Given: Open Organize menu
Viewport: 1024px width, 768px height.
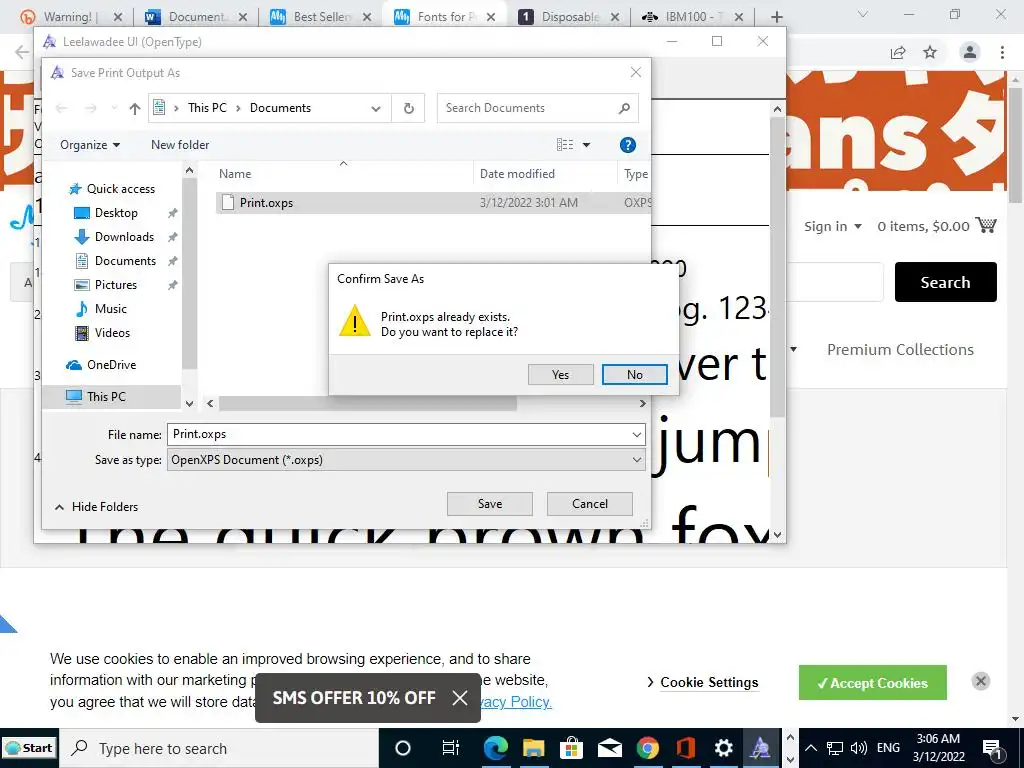Looking at the screenshot, I should pyautogui.click(x=90, y=145).
